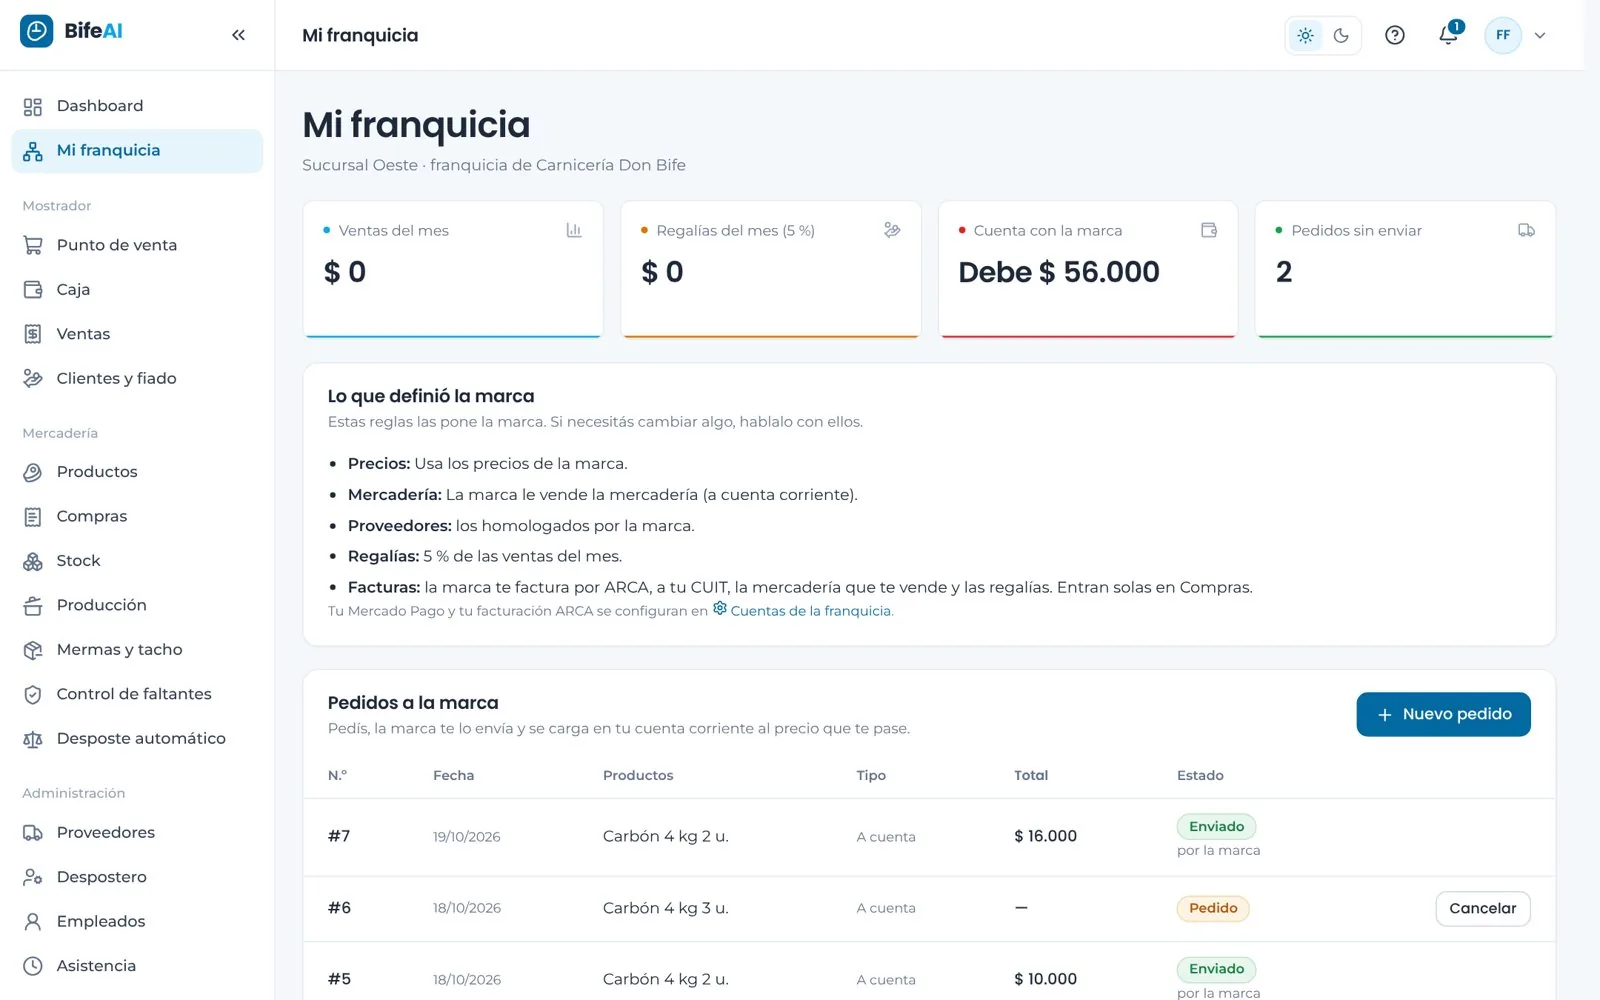The image size is (1600, 1000).
Task: Click the Debe $ 56.000 amount
Action: point(1059,272)
